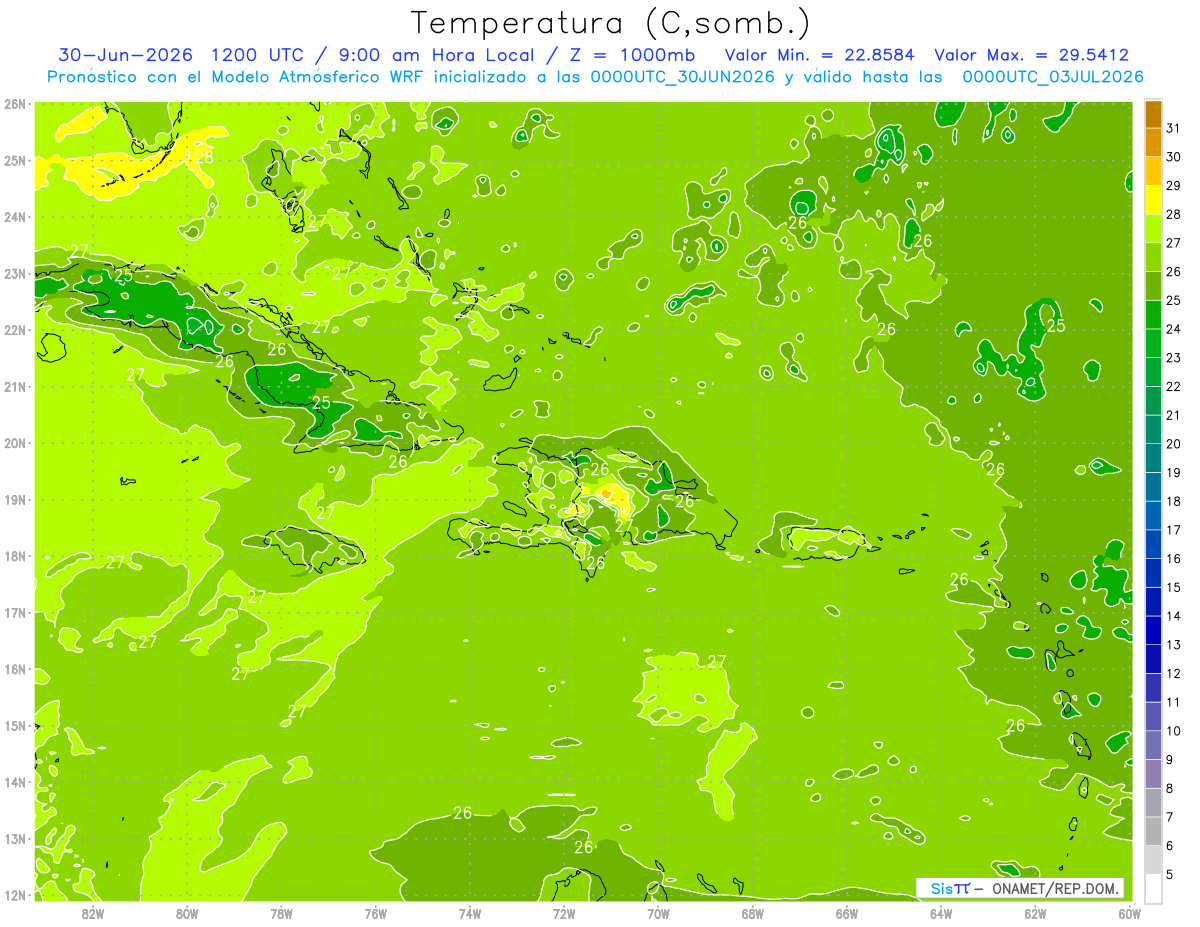Image resolution: width=1200 pixels, height=927 pixels.
Task: Click the '66W' longitude axis label
Action: pos(847,913)
